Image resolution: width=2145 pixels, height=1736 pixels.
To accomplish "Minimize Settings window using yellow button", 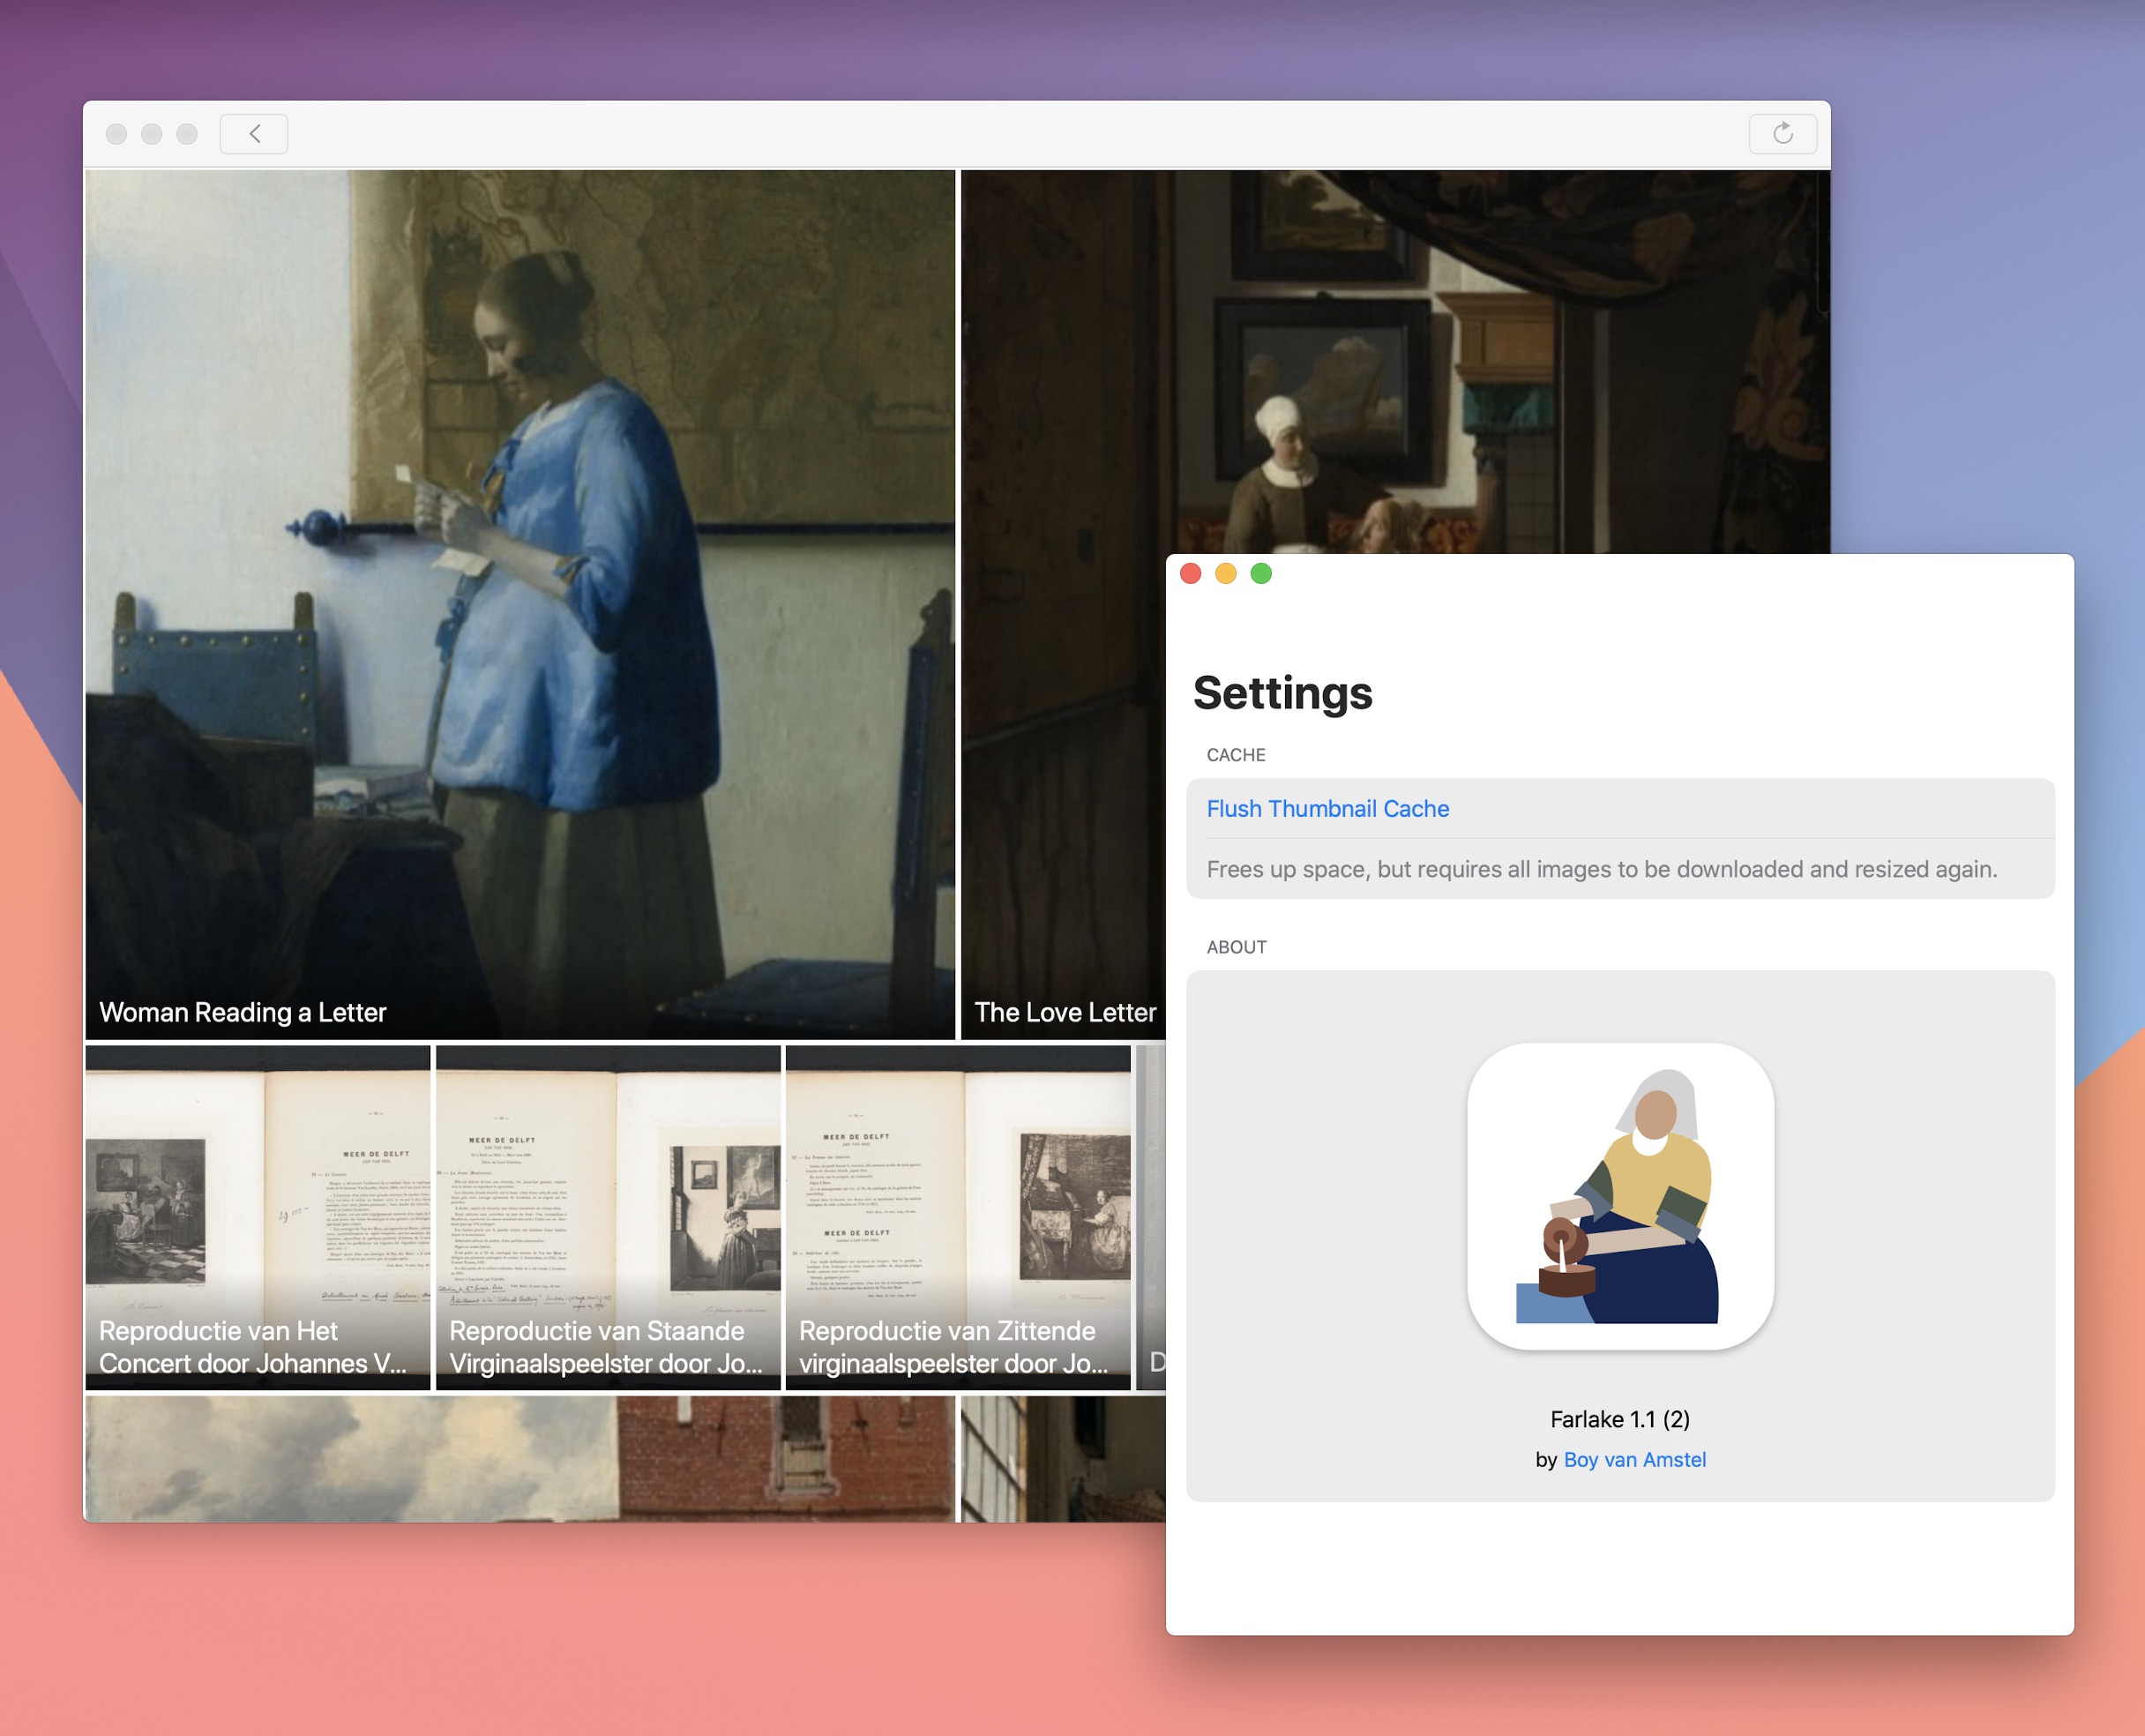I will point(1225,574).
